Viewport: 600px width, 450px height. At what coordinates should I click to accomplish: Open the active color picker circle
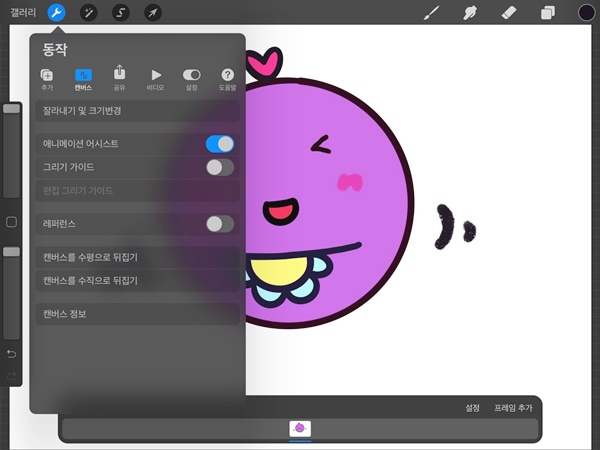point(586,13)
